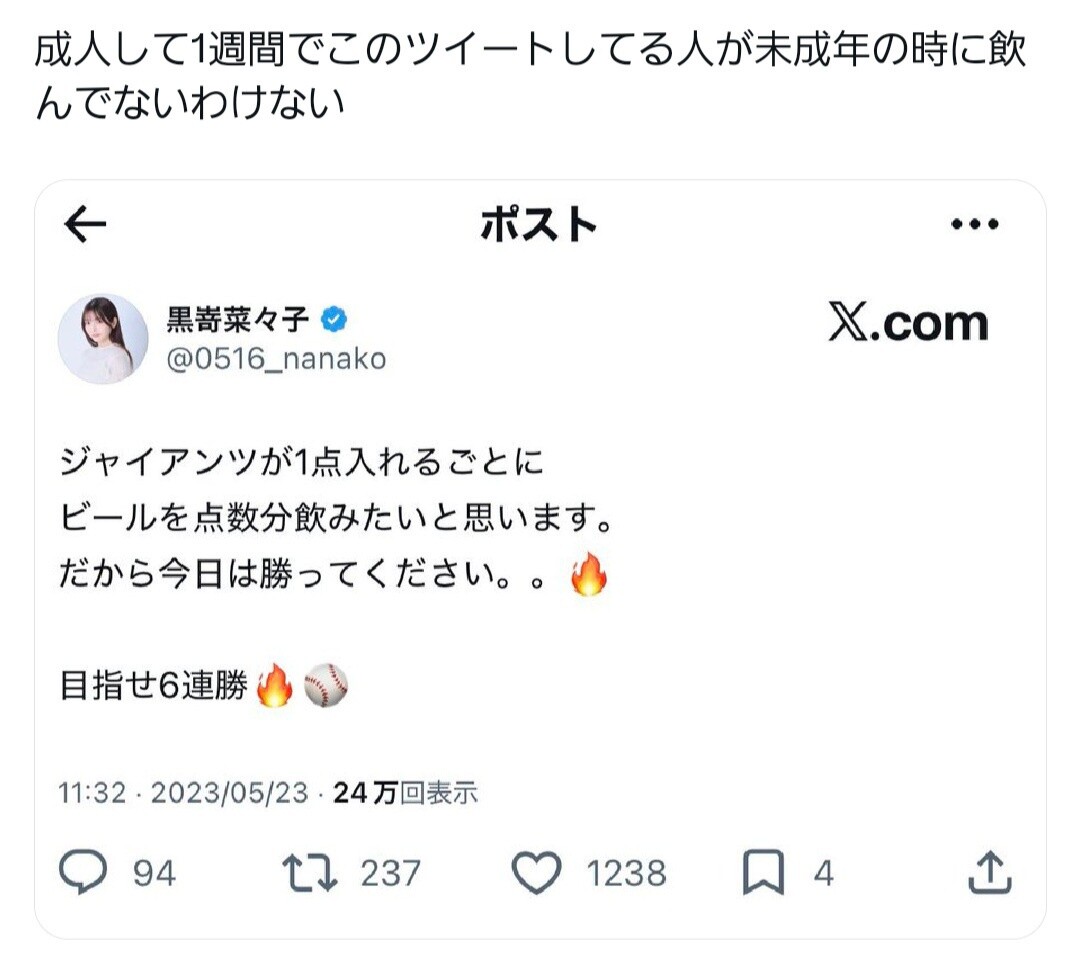This screenshot has height=964, width=1080.
Task: Click the 94 replies count
Action: pyautogui.click(x=154, y=873)
